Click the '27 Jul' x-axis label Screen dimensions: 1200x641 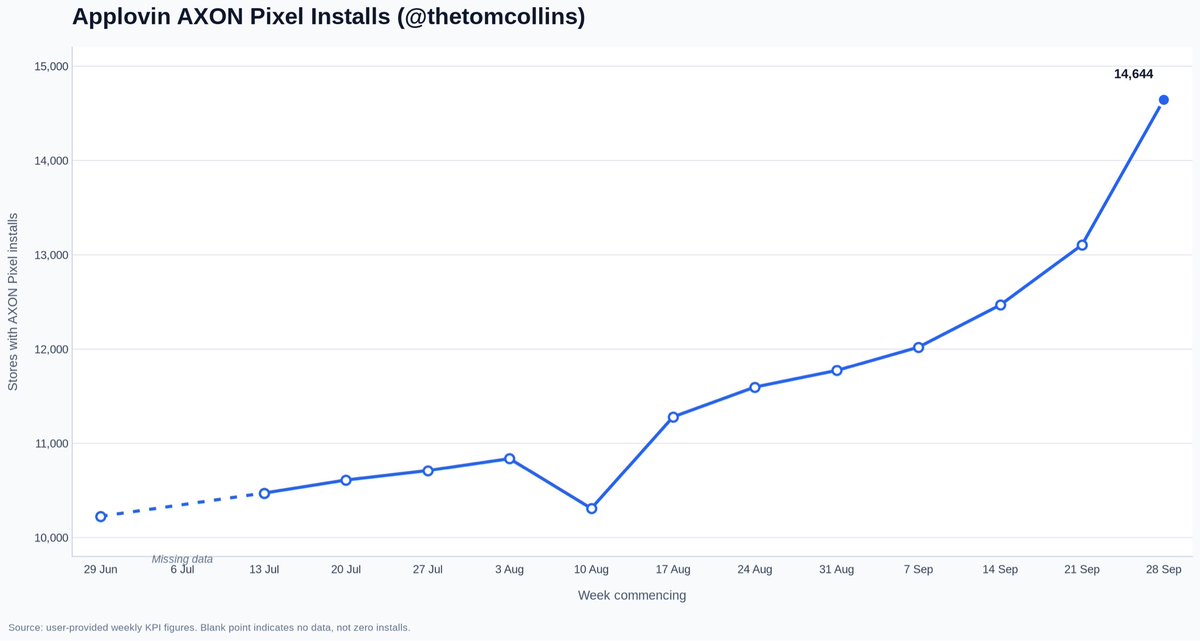pos(428,570)
